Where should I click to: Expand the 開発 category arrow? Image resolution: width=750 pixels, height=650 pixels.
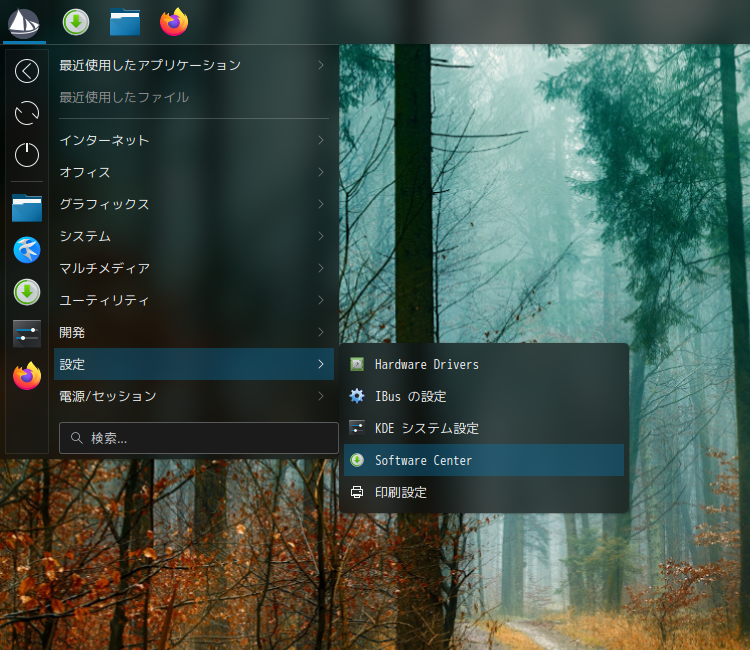click(x=321, y=332)
